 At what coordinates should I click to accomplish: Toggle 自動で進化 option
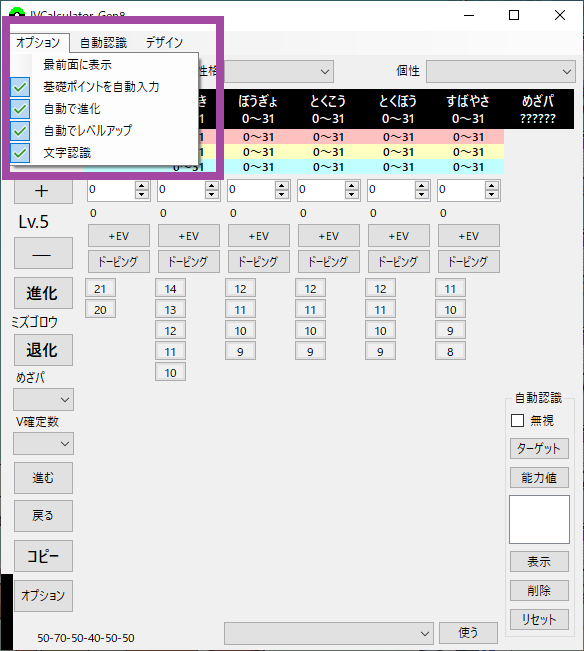104,109
